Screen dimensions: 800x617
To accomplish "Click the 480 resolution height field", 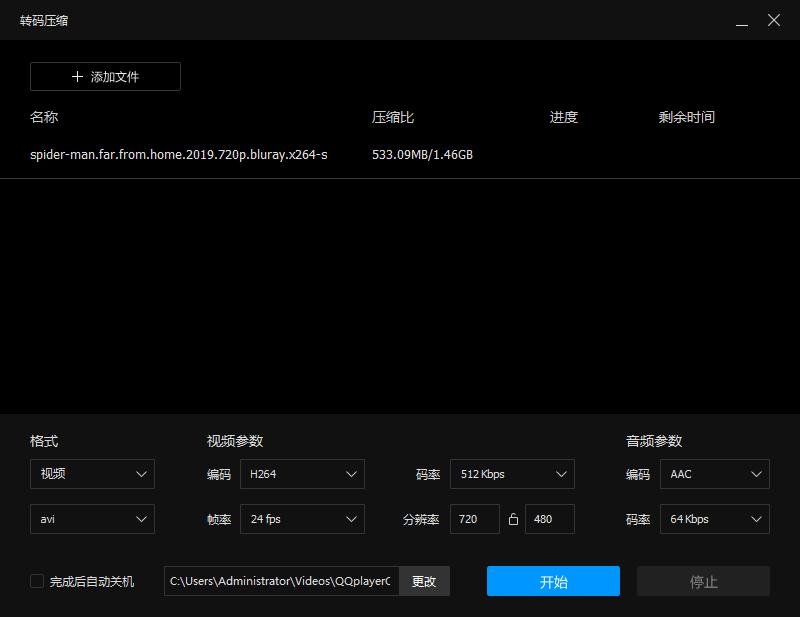I will click(x=549, y=519).
